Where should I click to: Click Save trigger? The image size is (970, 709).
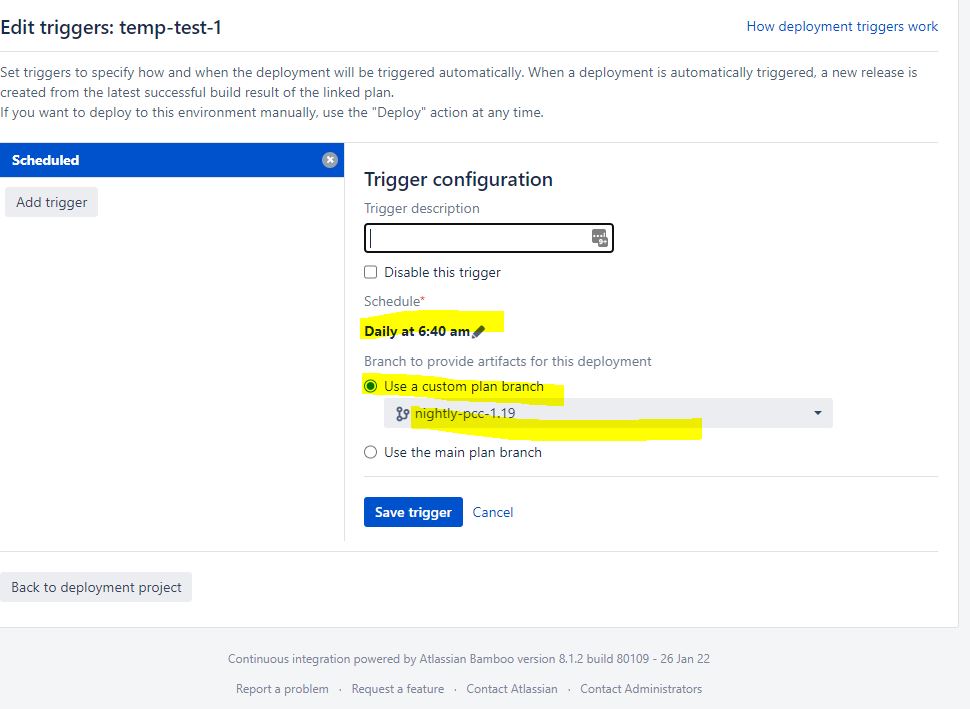point(413,512)
